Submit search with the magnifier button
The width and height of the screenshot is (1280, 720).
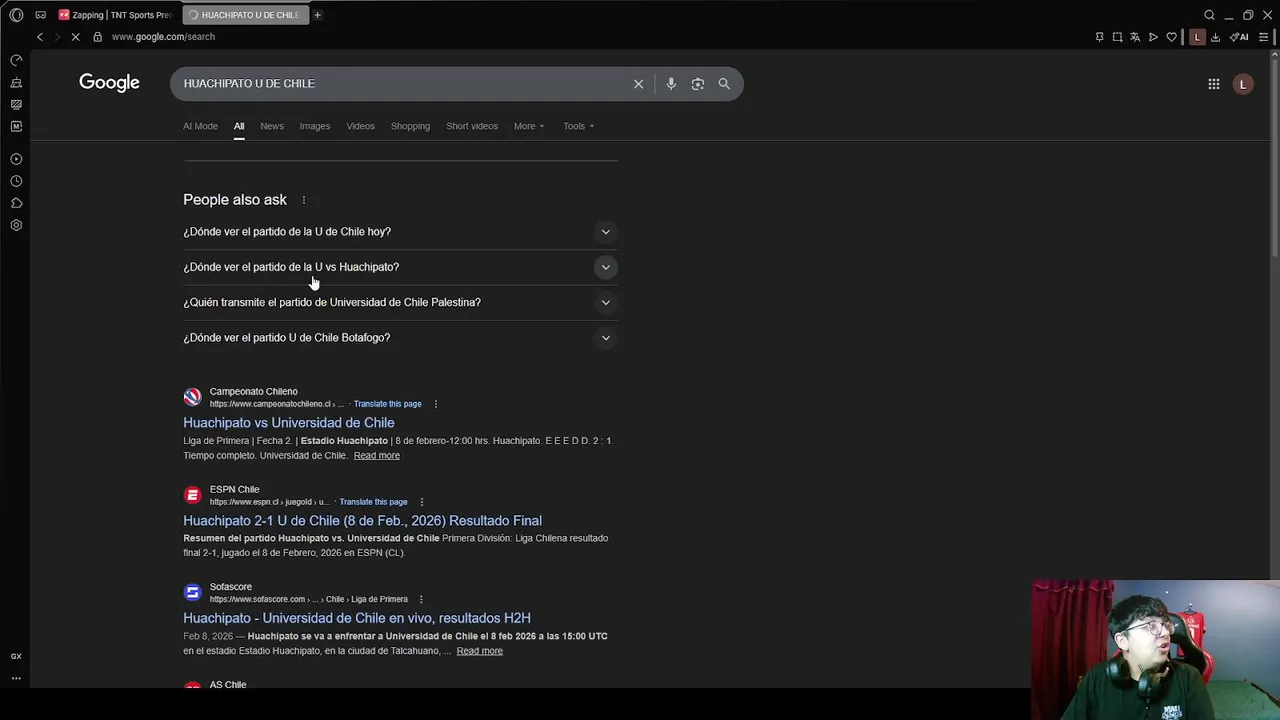point(724,84)
